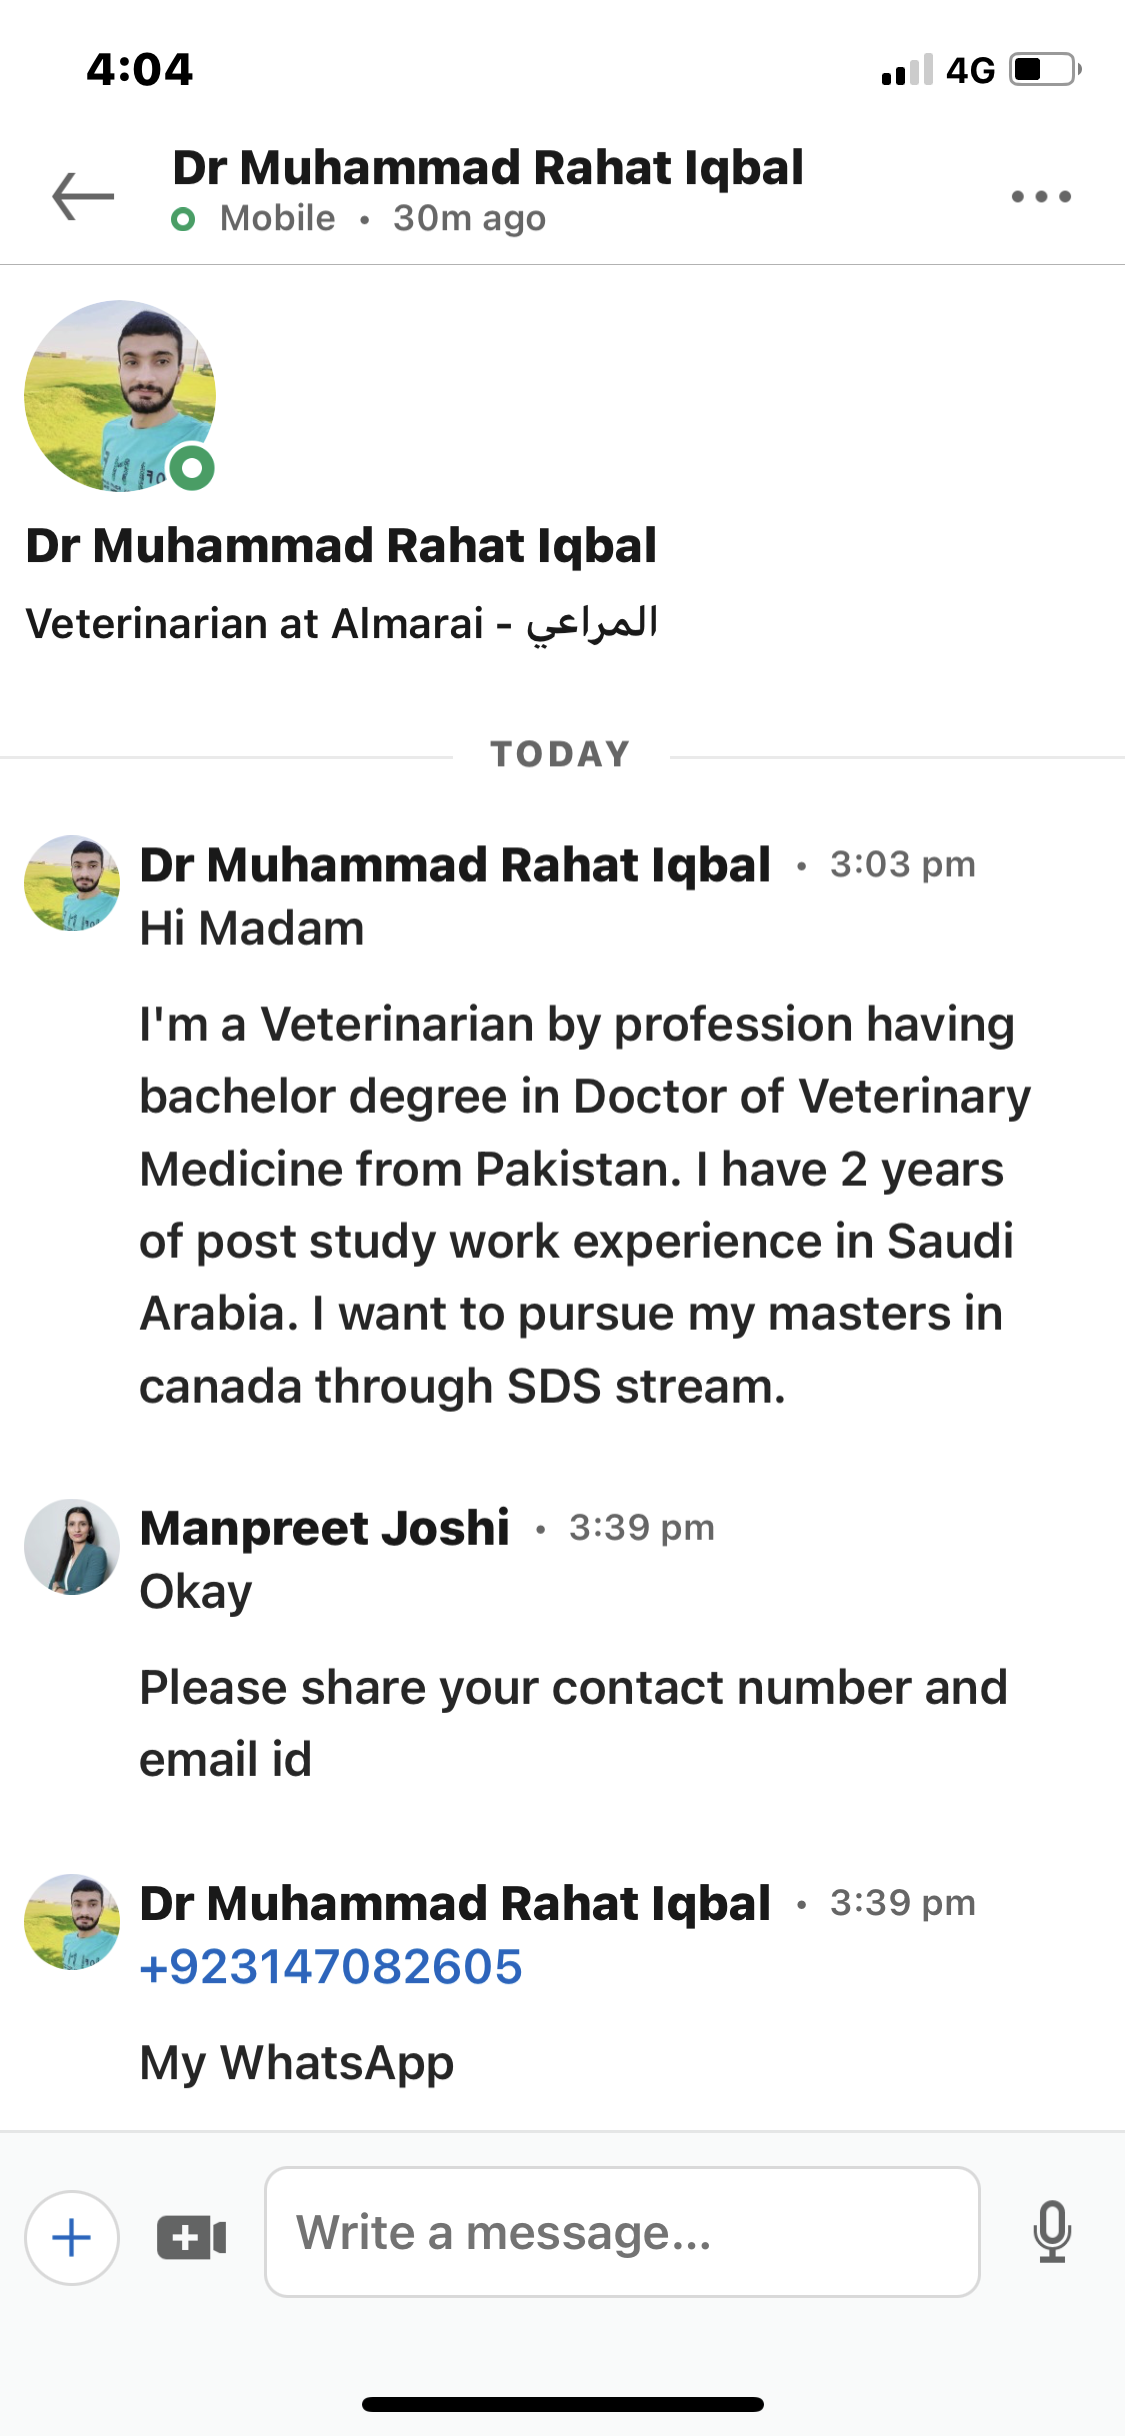Image resolution: width=1125 pixels, height=2436 pixels.
Task: Tap the microphone voice message icon
Action: [x=1052, y=2231]
